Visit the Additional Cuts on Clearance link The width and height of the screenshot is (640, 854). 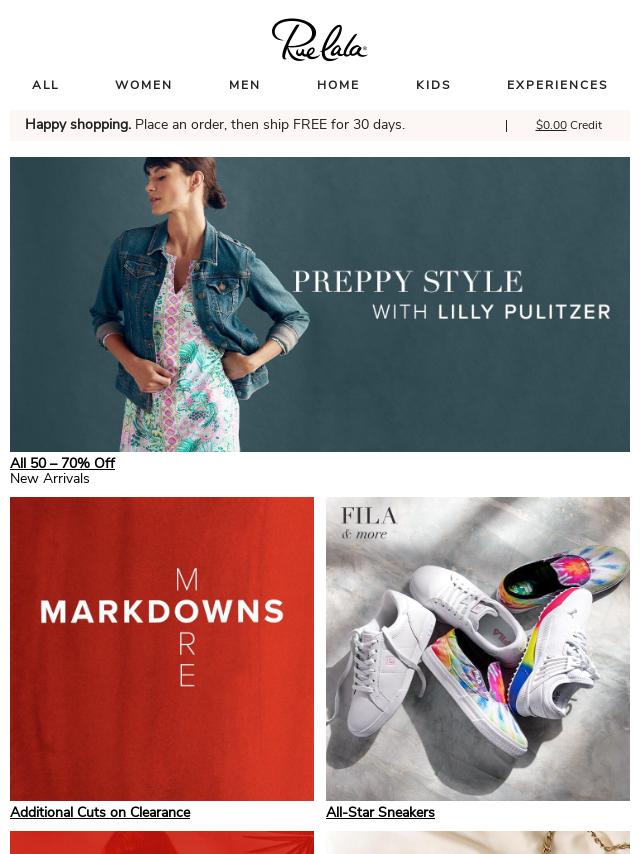[100, 812]
